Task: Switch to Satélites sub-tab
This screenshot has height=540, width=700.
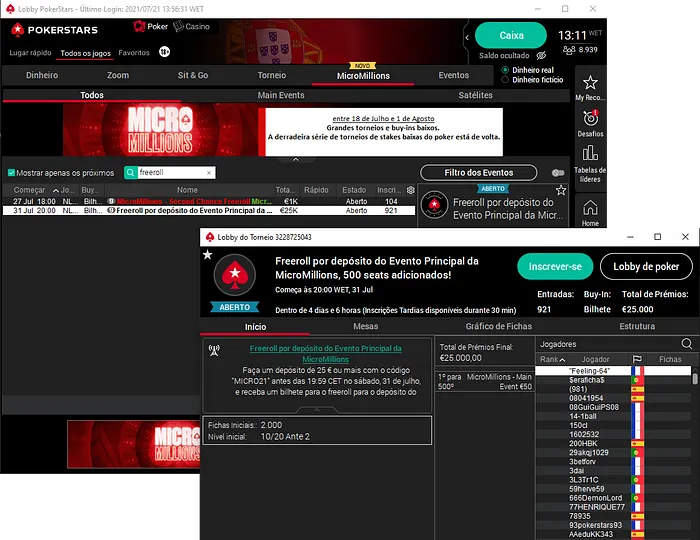Action: 475,95
